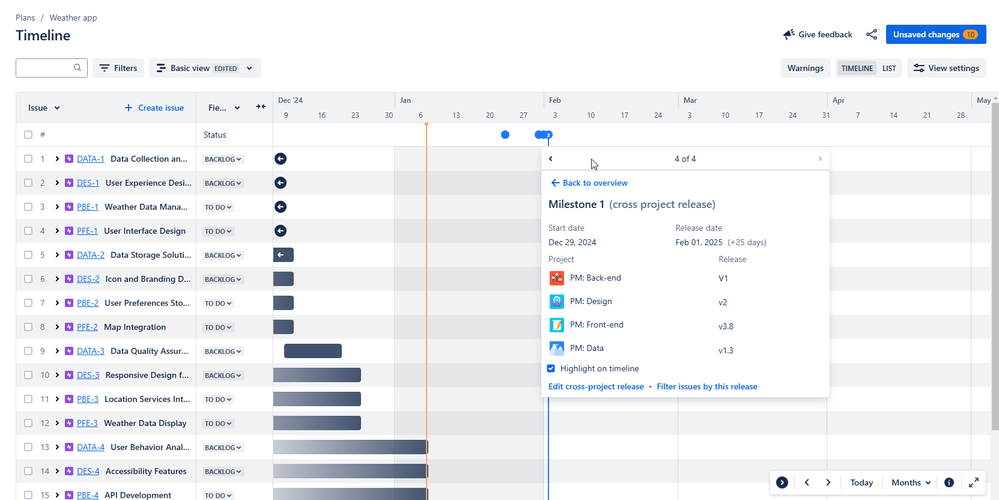This screenshot has width=999, height=500.
Task: Go to next release with right arrow
Action: click(820, 159)
